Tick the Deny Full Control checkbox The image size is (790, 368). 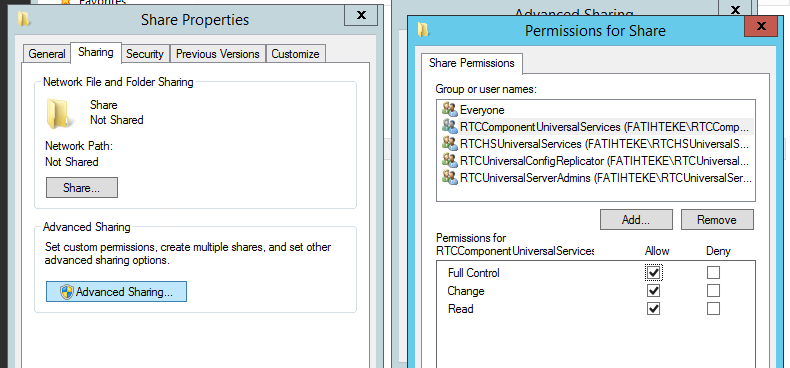coord(713,273)
